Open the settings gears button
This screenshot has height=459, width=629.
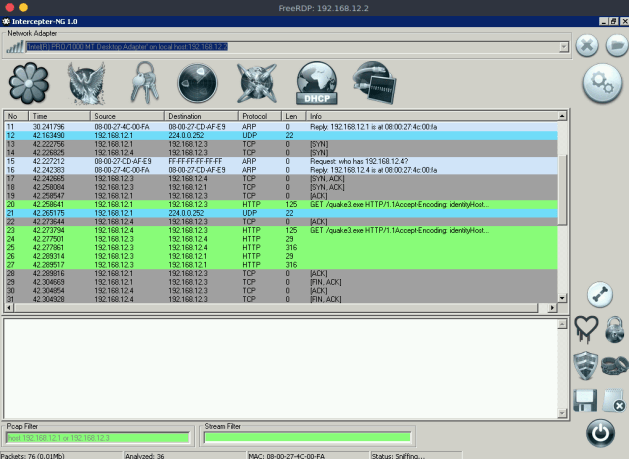(x=602, y=82)
